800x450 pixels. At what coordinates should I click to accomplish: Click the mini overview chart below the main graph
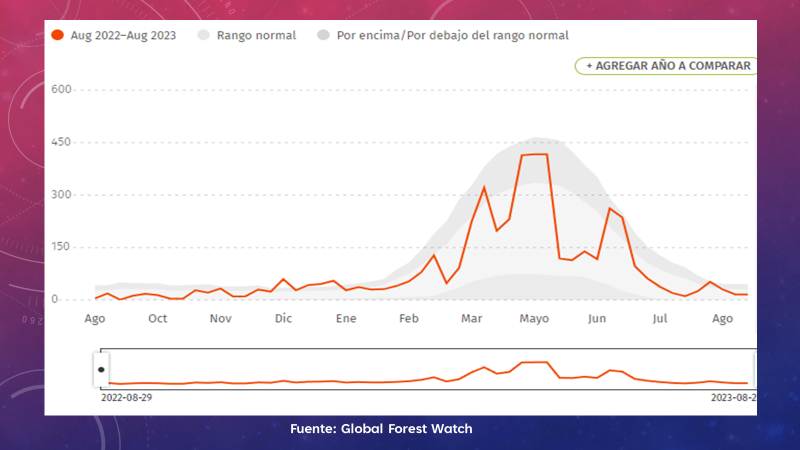(428, 369)
